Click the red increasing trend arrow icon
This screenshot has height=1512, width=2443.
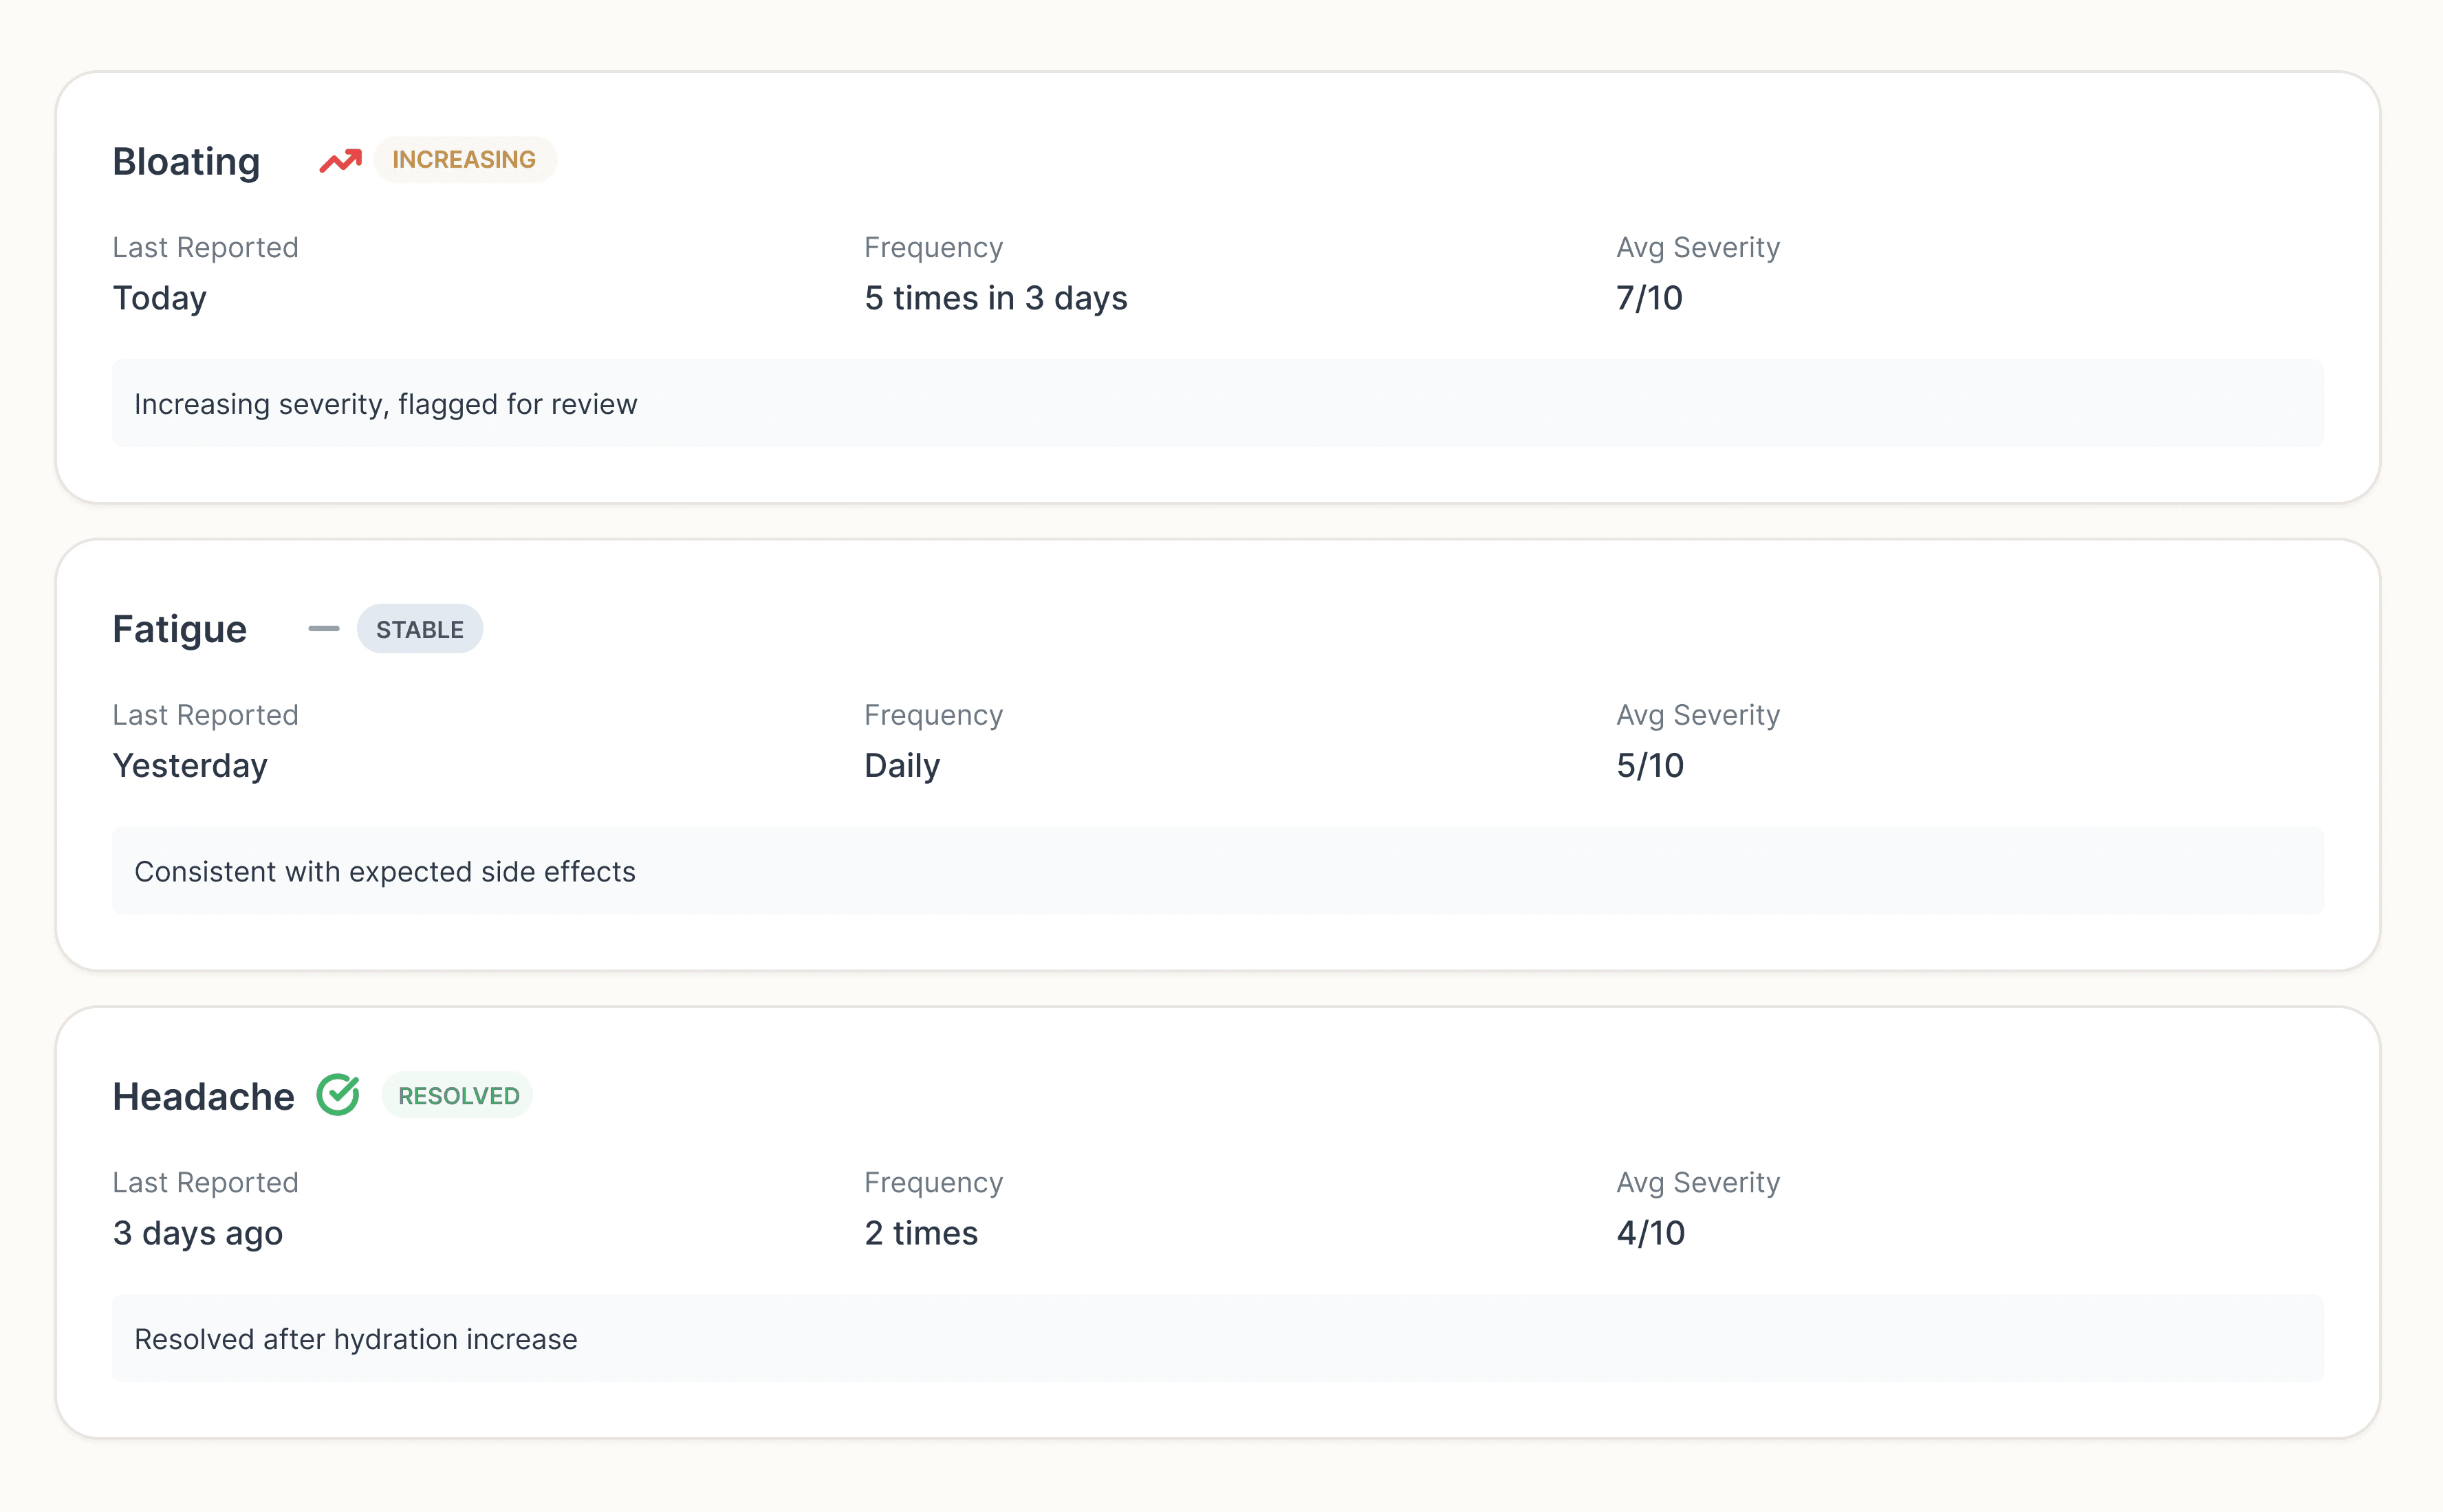pyautogui.click(x=340, y=160)
